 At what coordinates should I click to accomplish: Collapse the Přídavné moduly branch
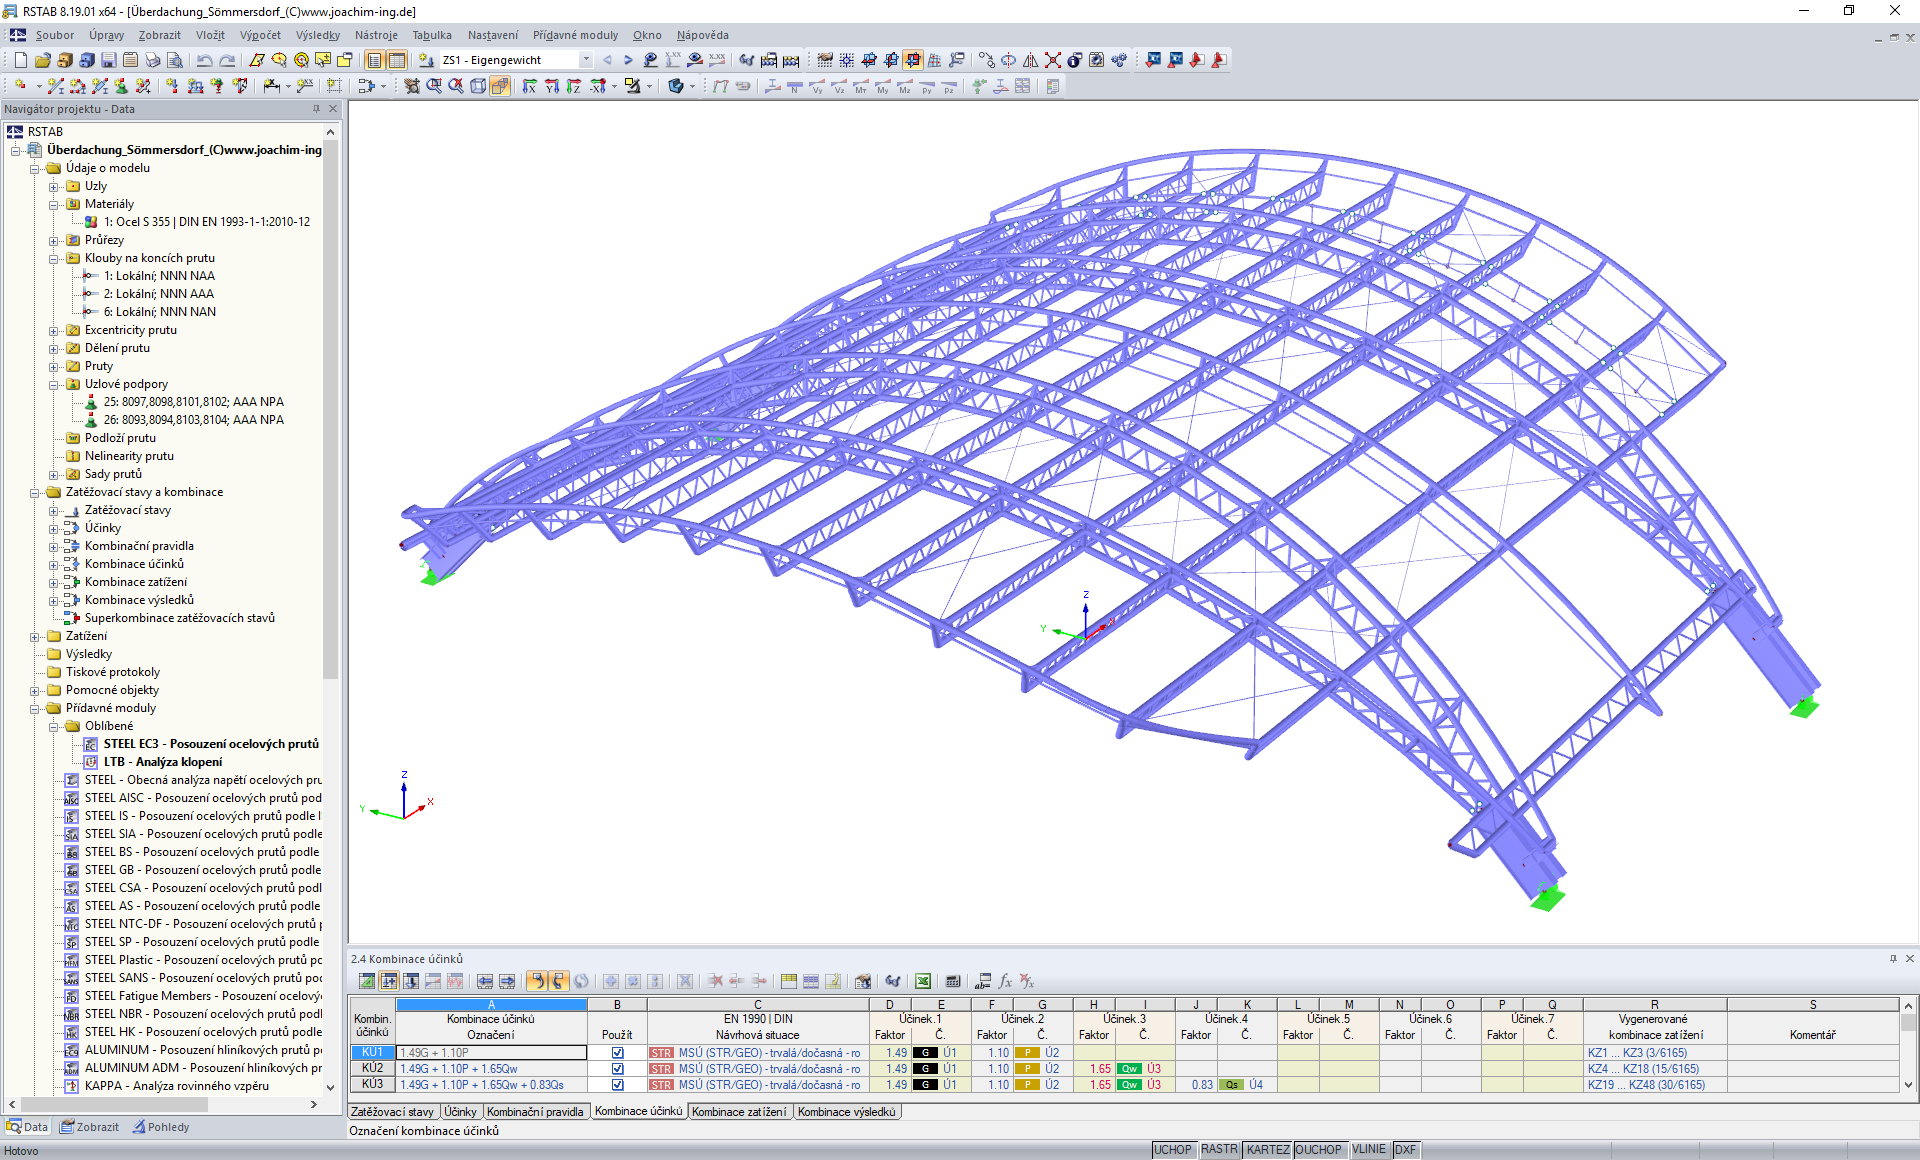pyautogui.click(x=34, y=707)
